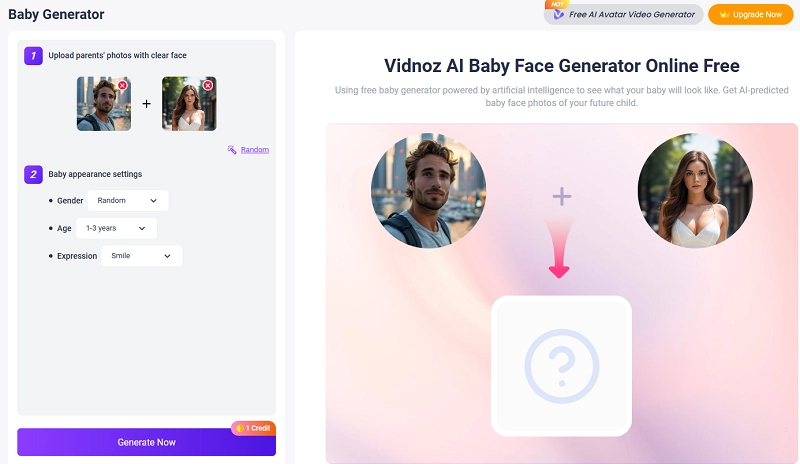The image size is (800, 464).
Task: Click the step 2 number badge
Action: [33, 174]
